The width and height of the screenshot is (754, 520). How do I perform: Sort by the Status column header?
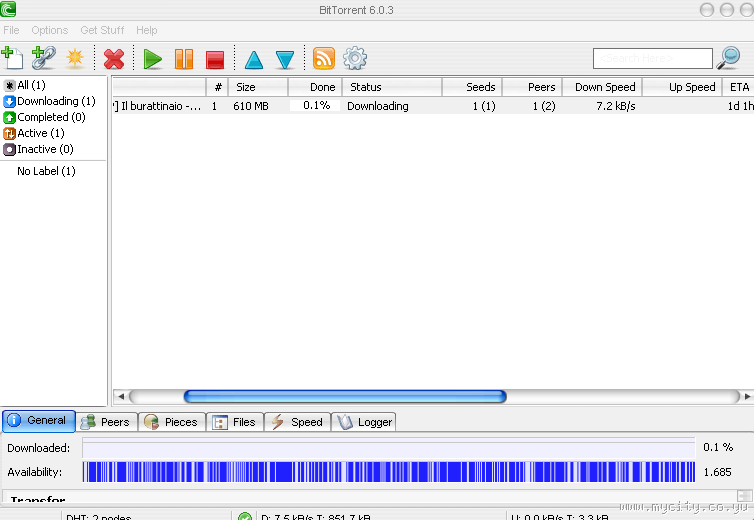click(x=392, y=87)
